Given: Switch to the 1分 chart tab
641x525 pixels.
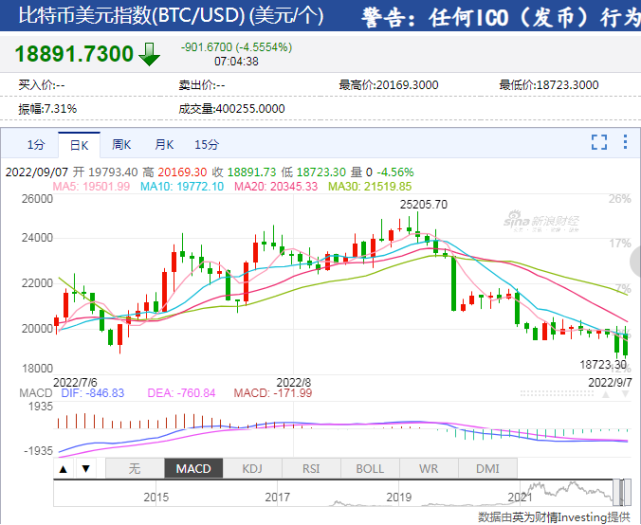Looking at the screenshot, I should click(x=36, y=144).
